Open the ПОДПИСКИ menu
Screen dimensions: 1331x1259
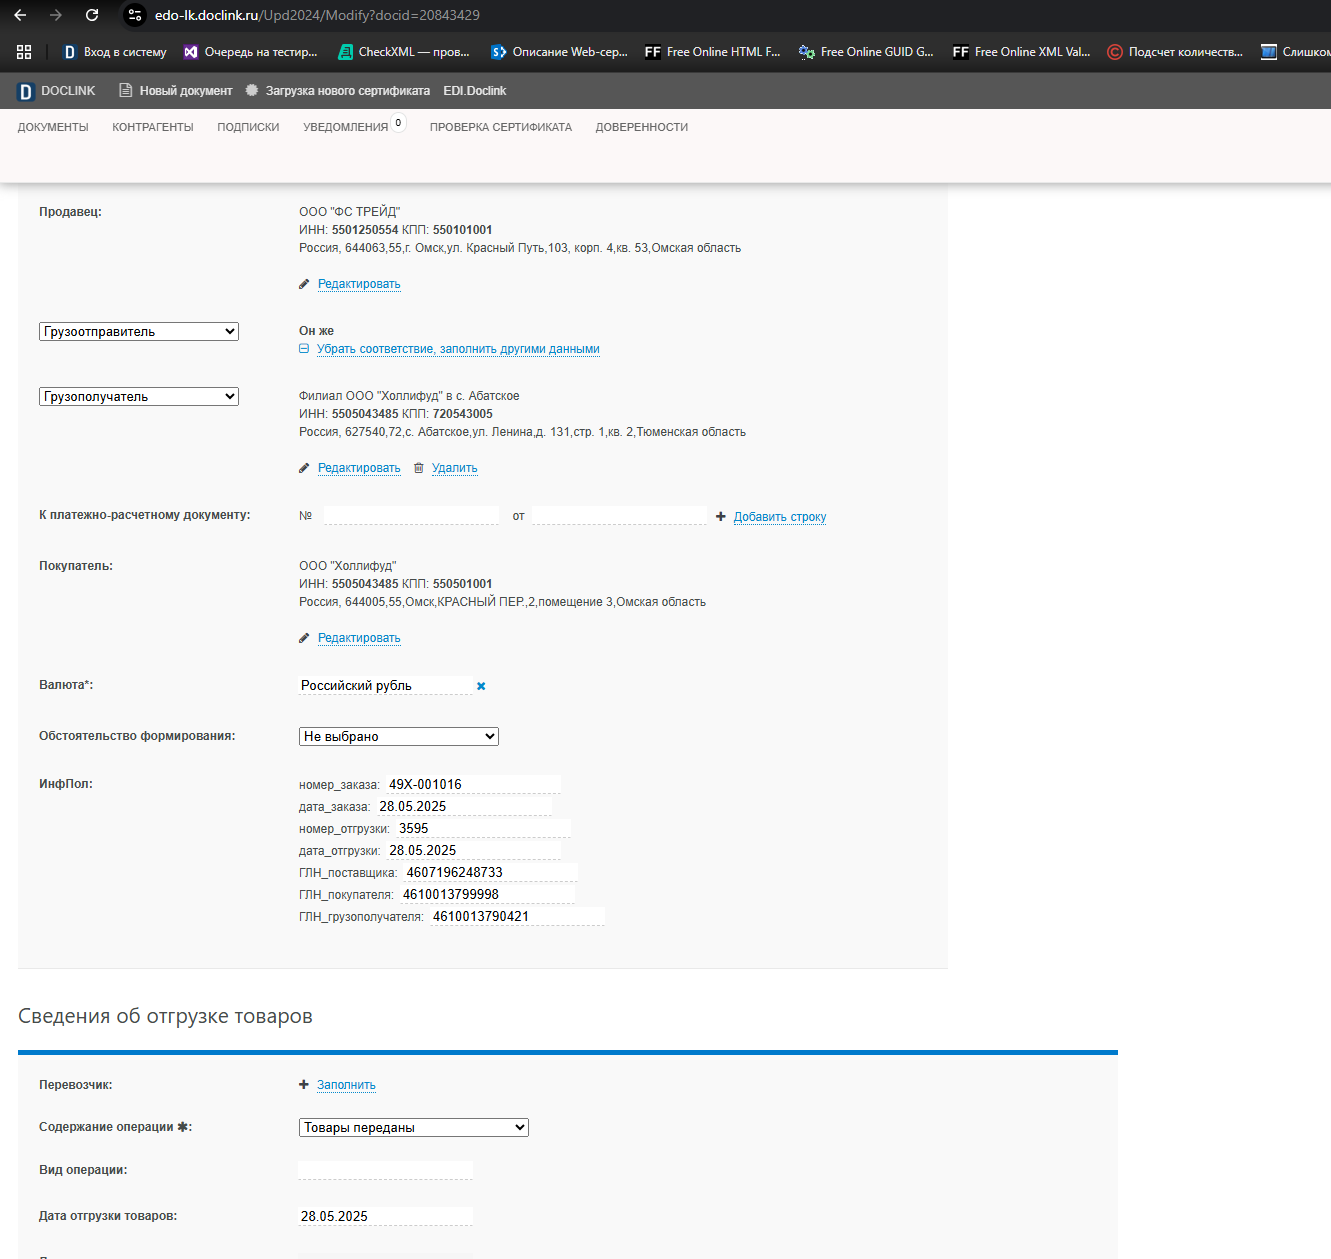pyautogui.click(x=248, y=127)
